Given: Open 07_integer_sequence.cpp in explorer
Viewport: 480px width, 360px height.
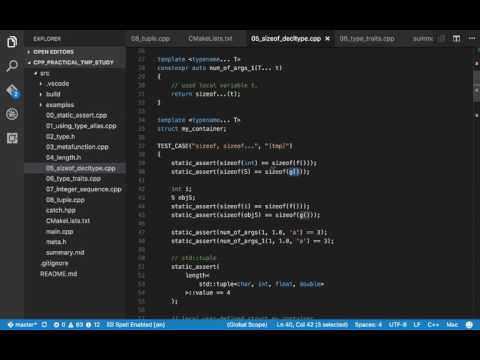Looking at the screenshot, I should click(84, 189).
